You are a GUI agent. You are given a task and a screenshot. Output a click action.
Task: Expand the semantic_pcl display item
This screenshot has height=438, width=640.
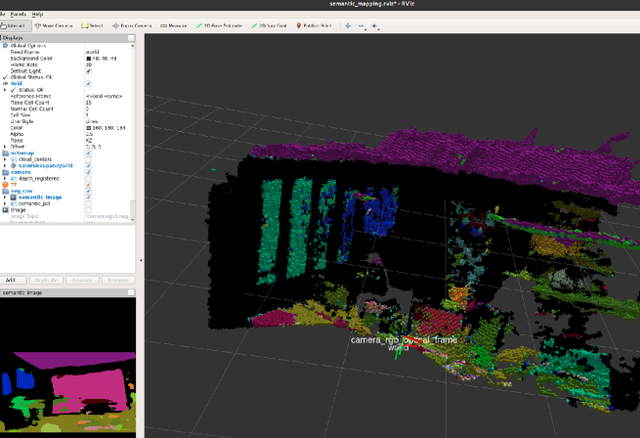pos(7,204)
